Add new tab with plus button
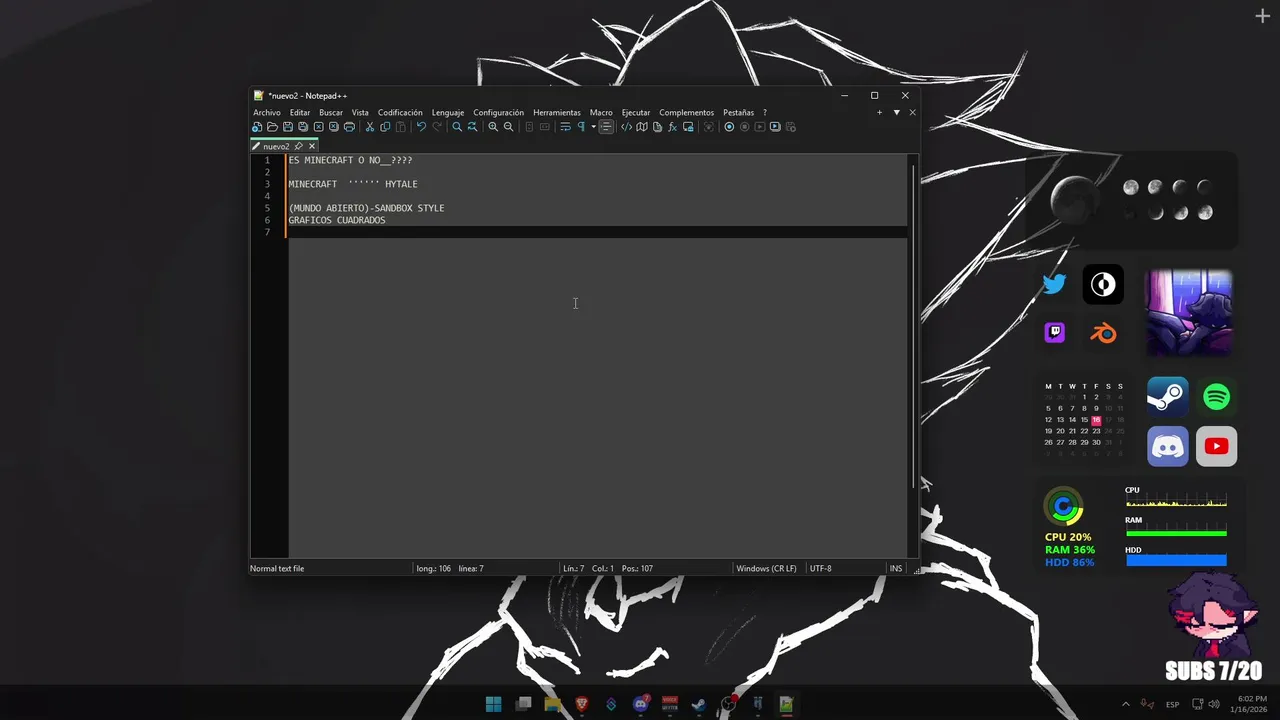This screenshot has height=720, width=1280. [879, 113]
